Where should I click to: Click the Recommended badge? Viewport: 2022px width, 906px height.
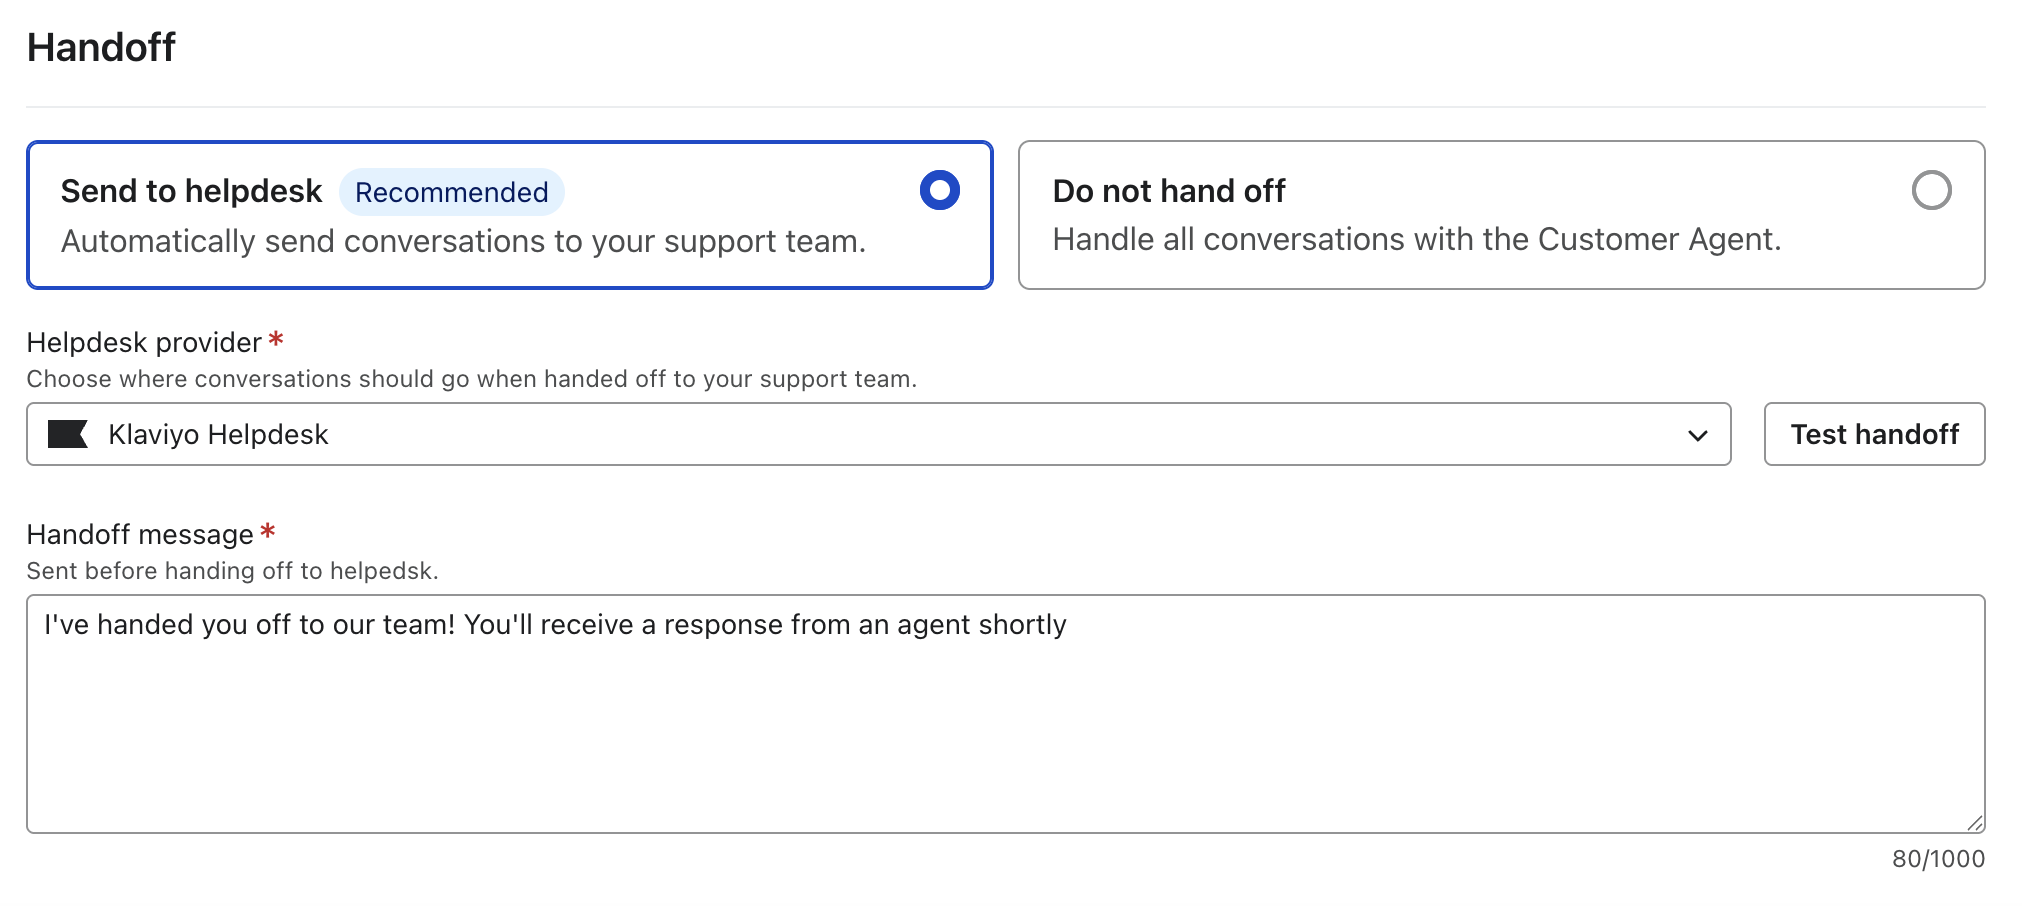(451, 192)
